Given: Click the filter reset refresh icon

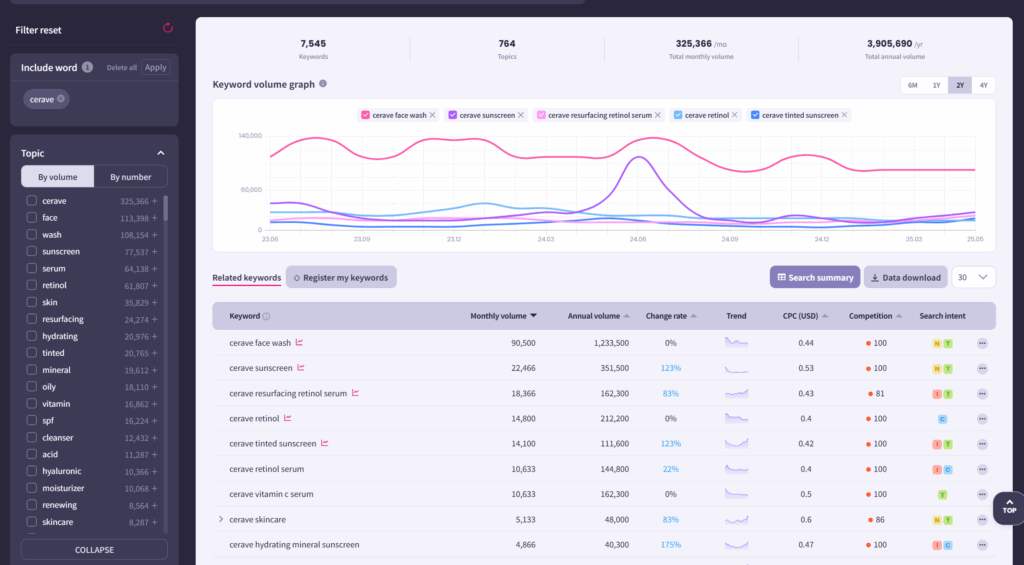Looking at the screenshot, I should pyautogui.click(x=168, y=29).
